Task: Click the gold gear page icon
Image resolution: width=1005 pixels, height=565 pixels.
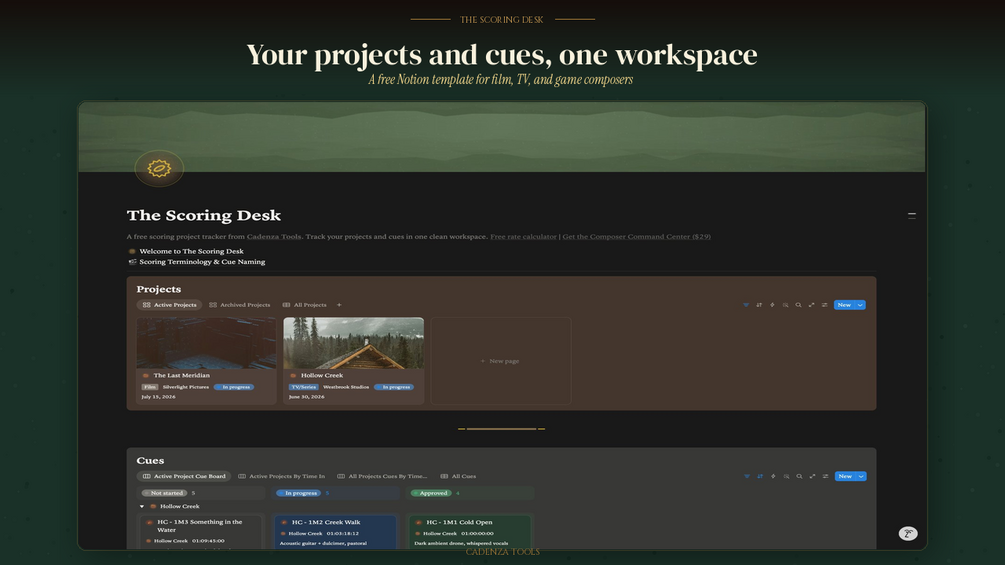Action: tap(159, 168)
